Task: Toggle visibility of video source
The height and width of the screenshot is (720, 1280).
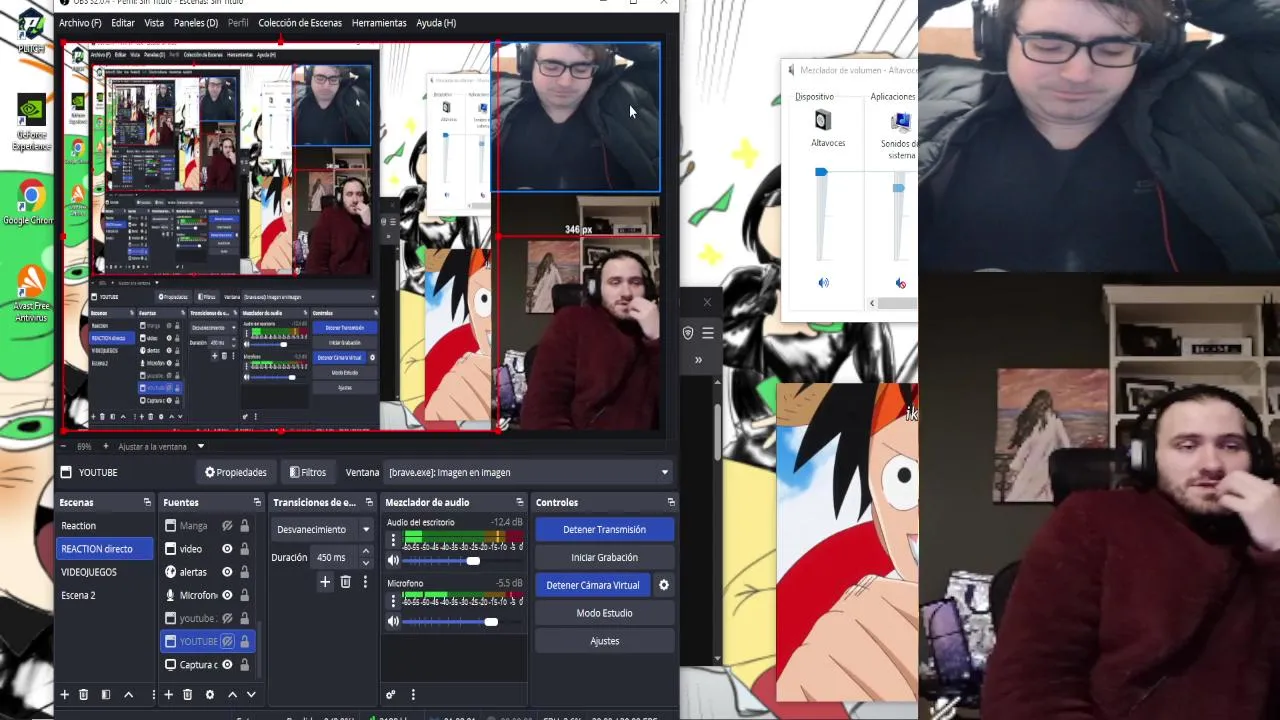Action: pos(227,549)
